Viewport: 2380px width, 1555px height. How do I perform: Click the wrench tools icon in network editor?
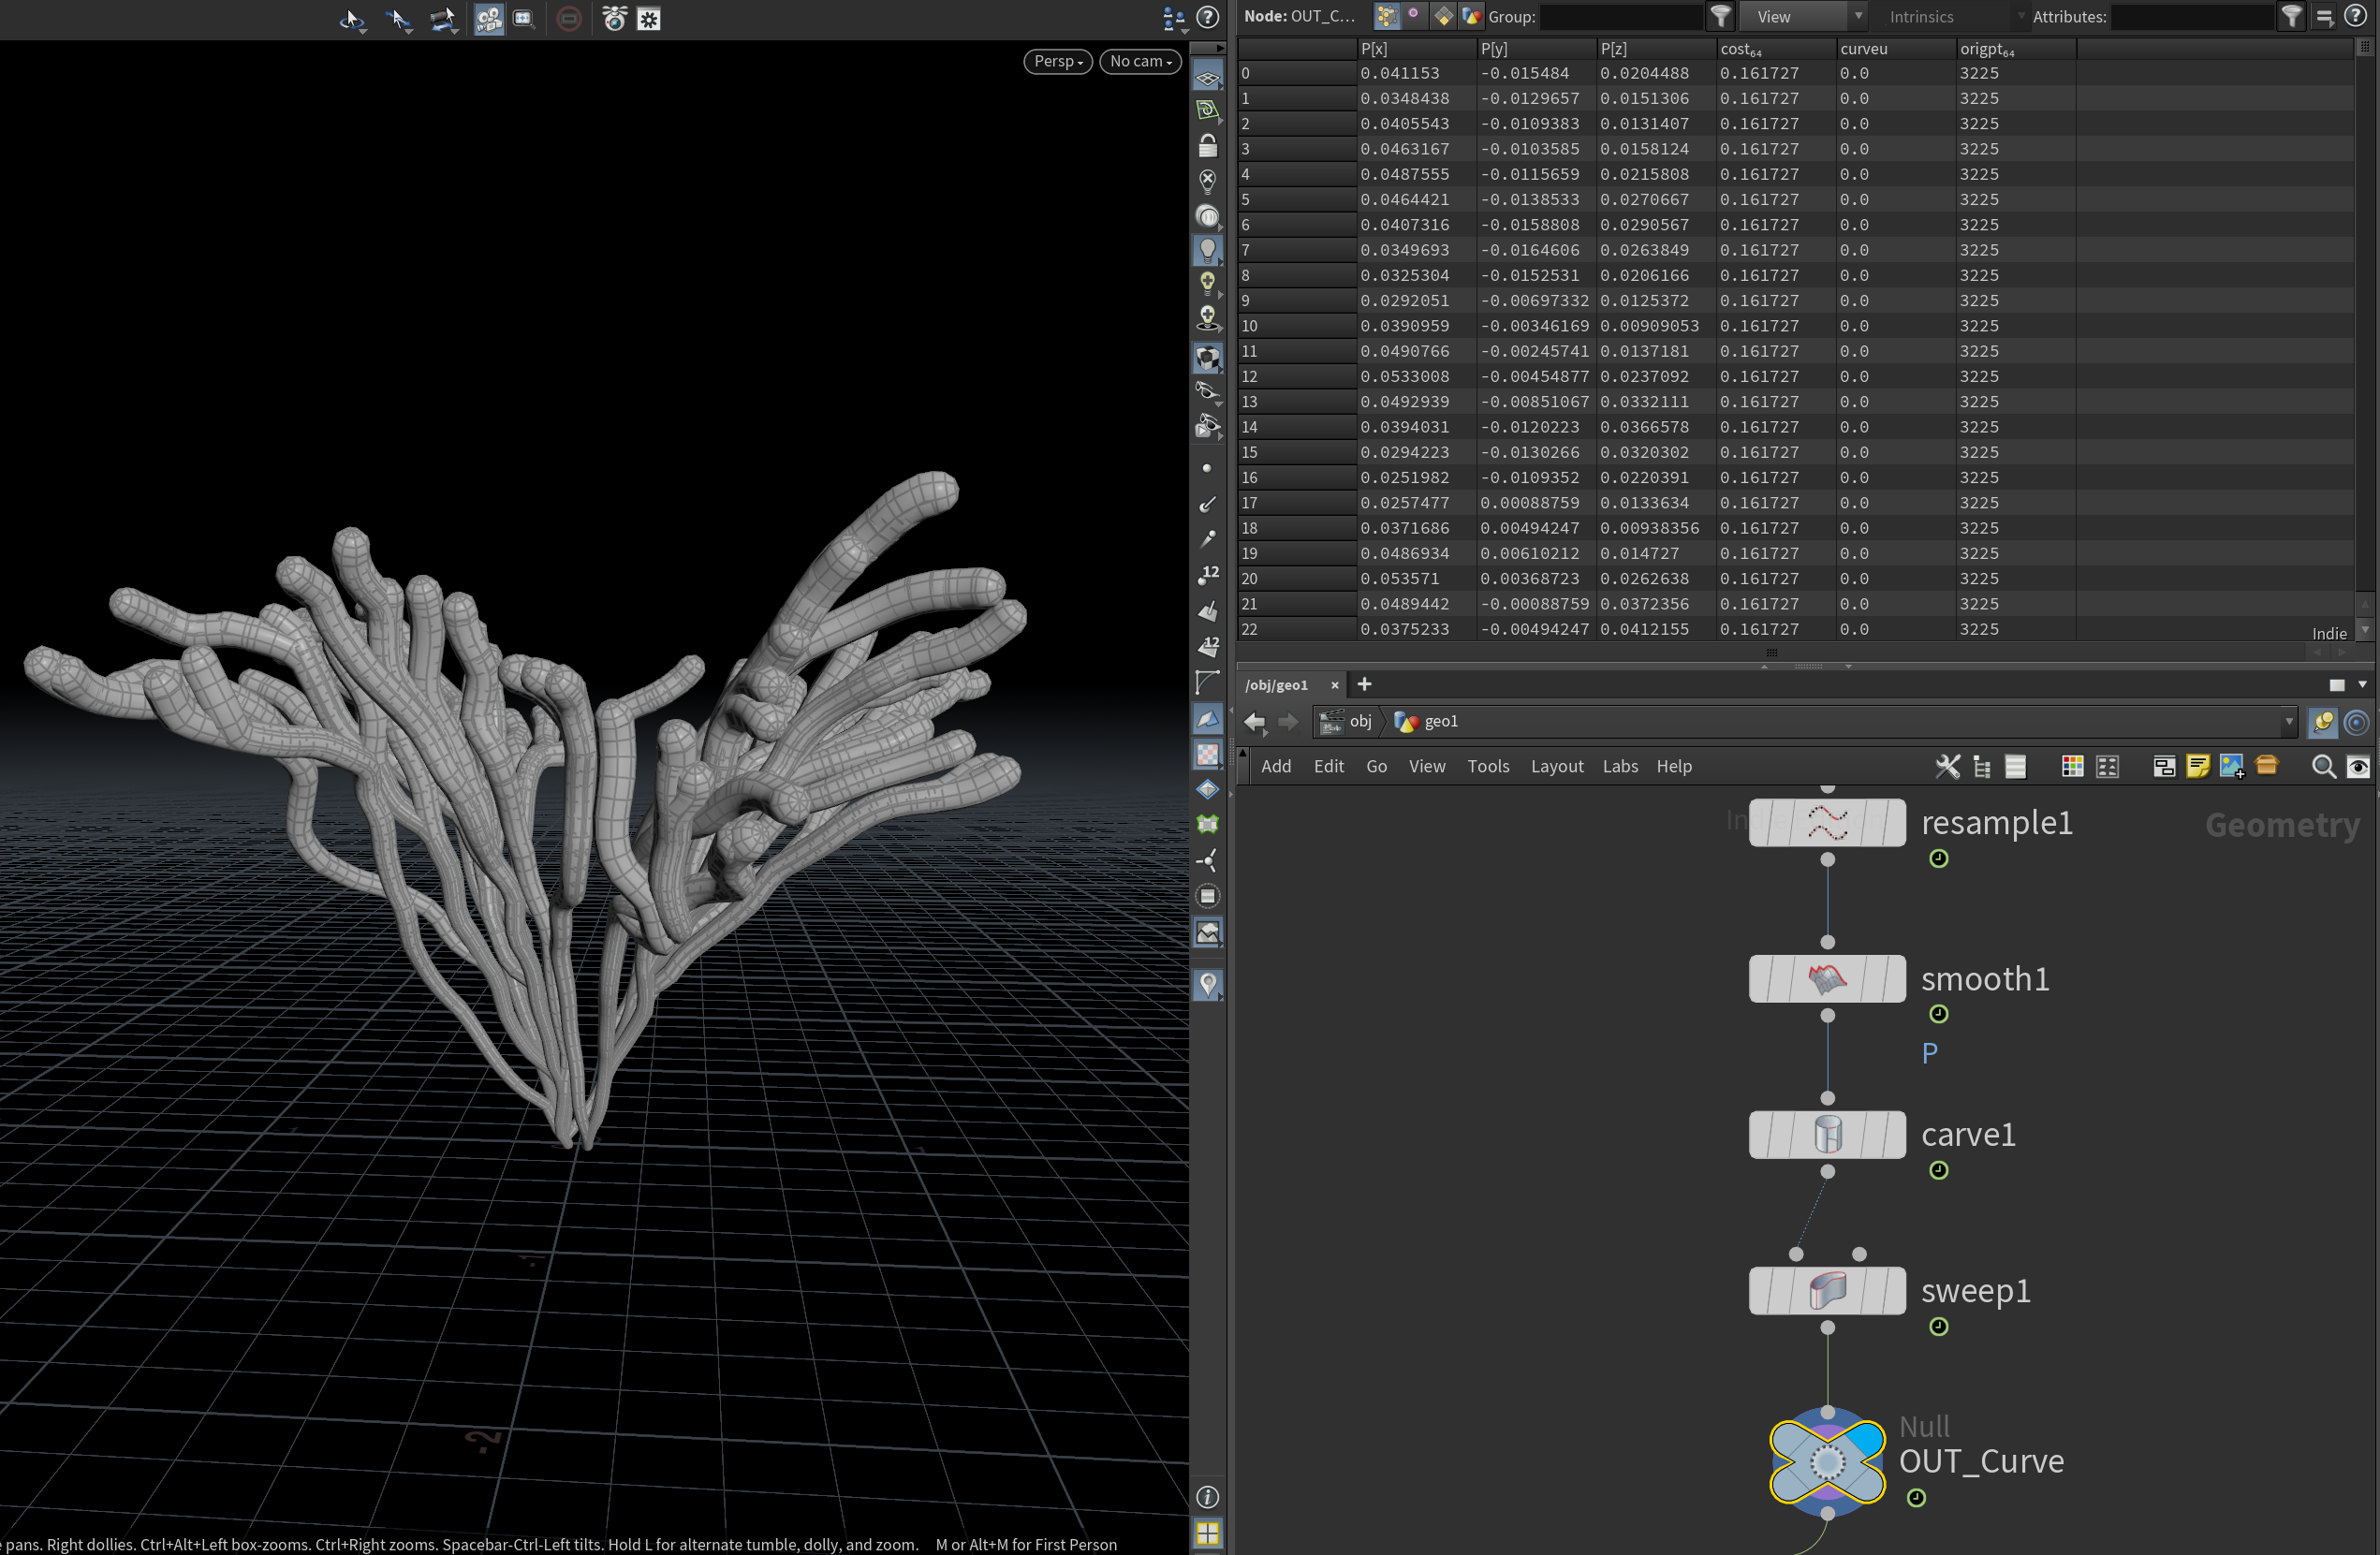coord(1947,766)
